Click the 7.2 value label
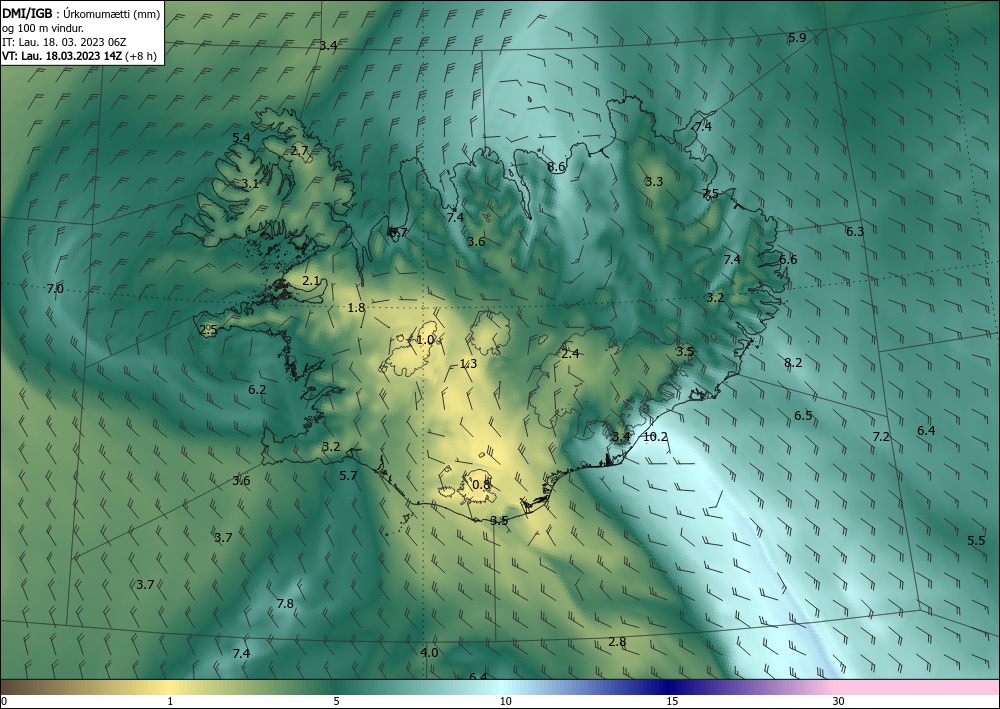1000x709 pixels. [881, 437]
